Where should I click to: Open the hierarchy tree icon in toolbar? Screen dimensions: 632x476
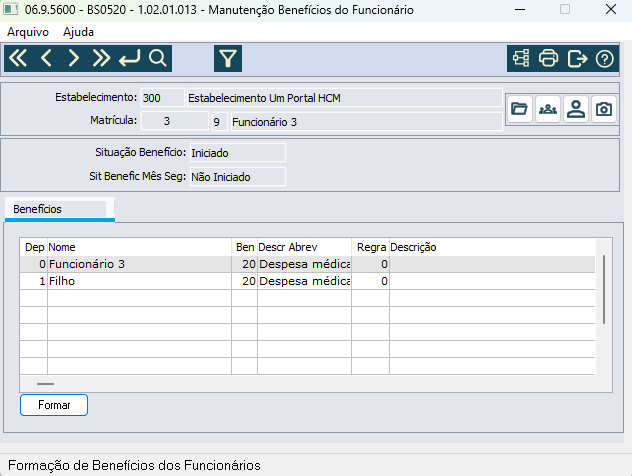pos(521,58)
